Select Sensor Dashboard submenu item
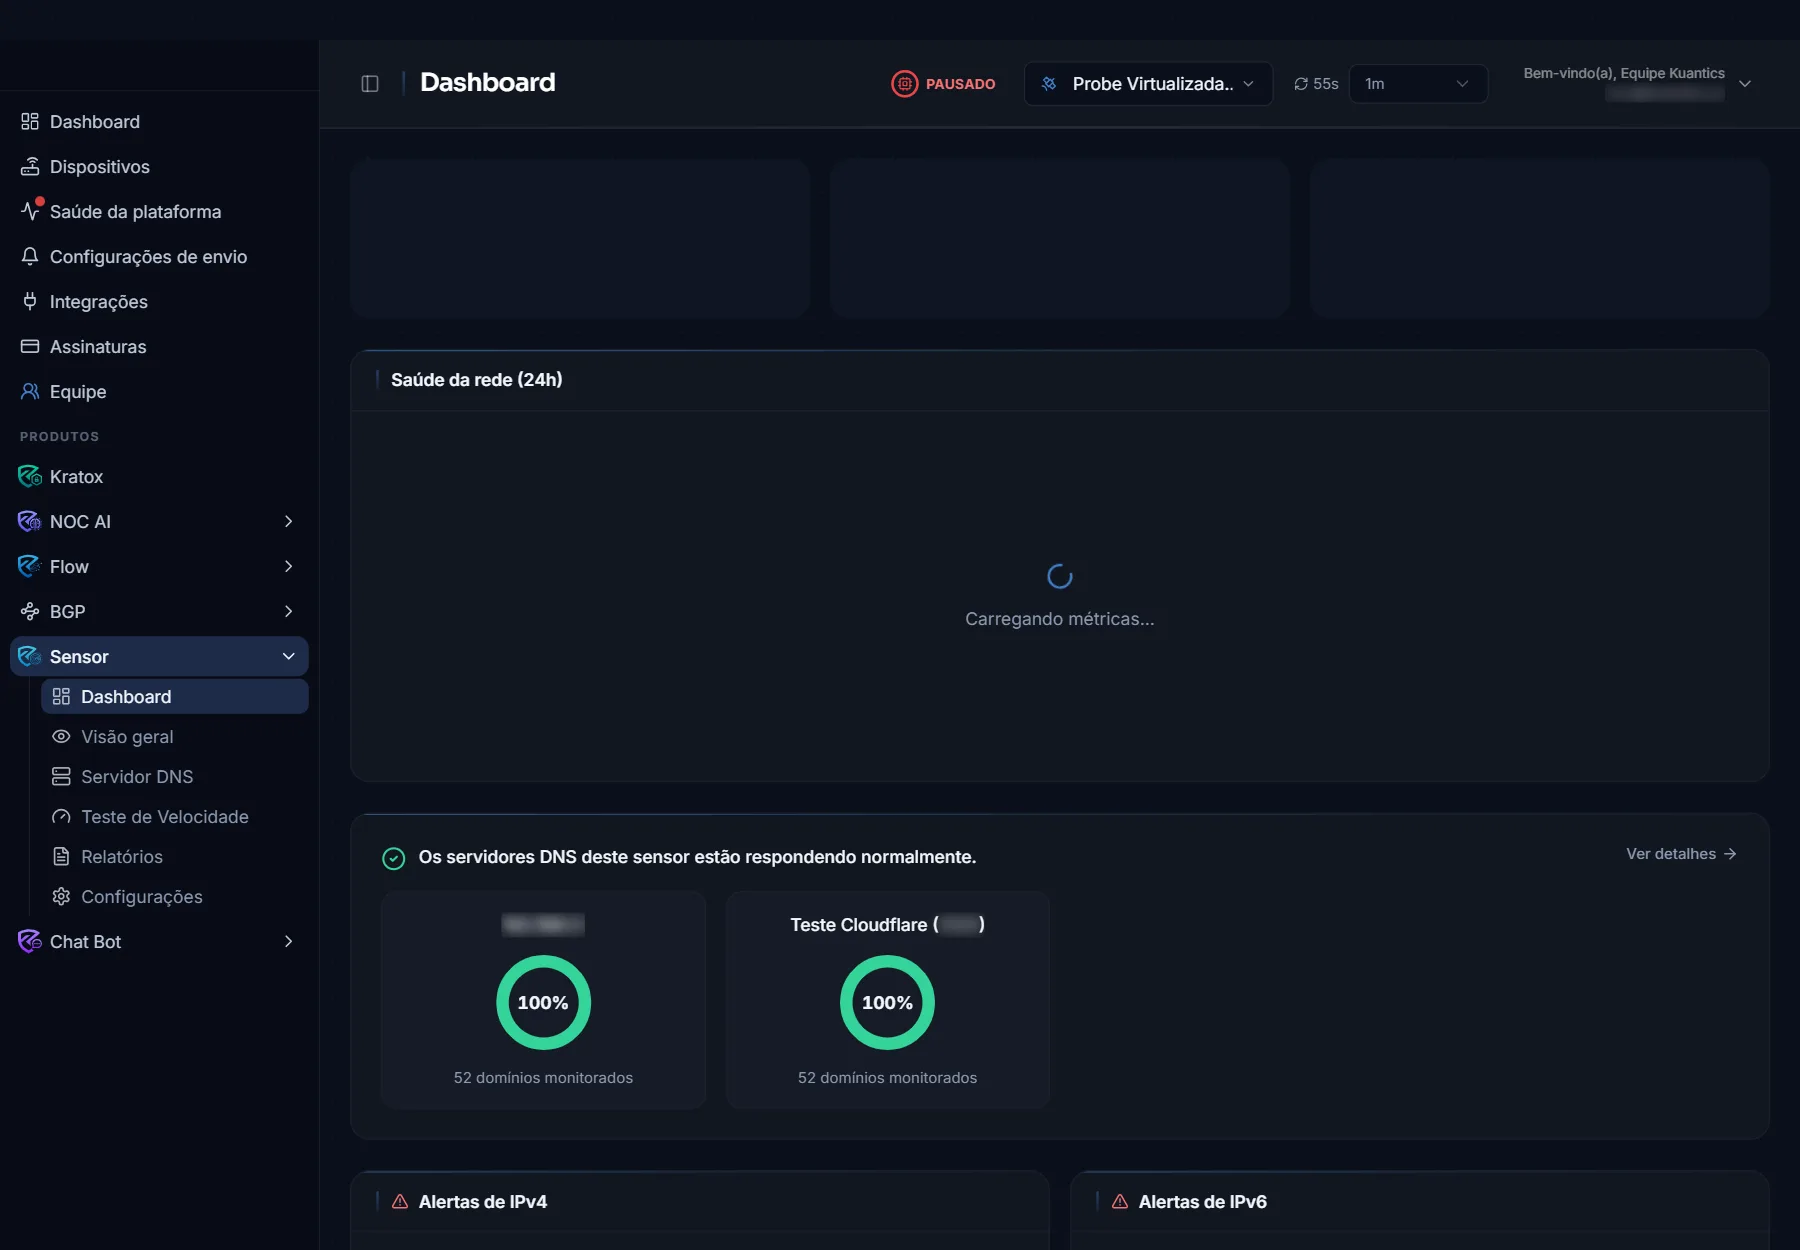1800x1250 pixels. click(175, 697)
